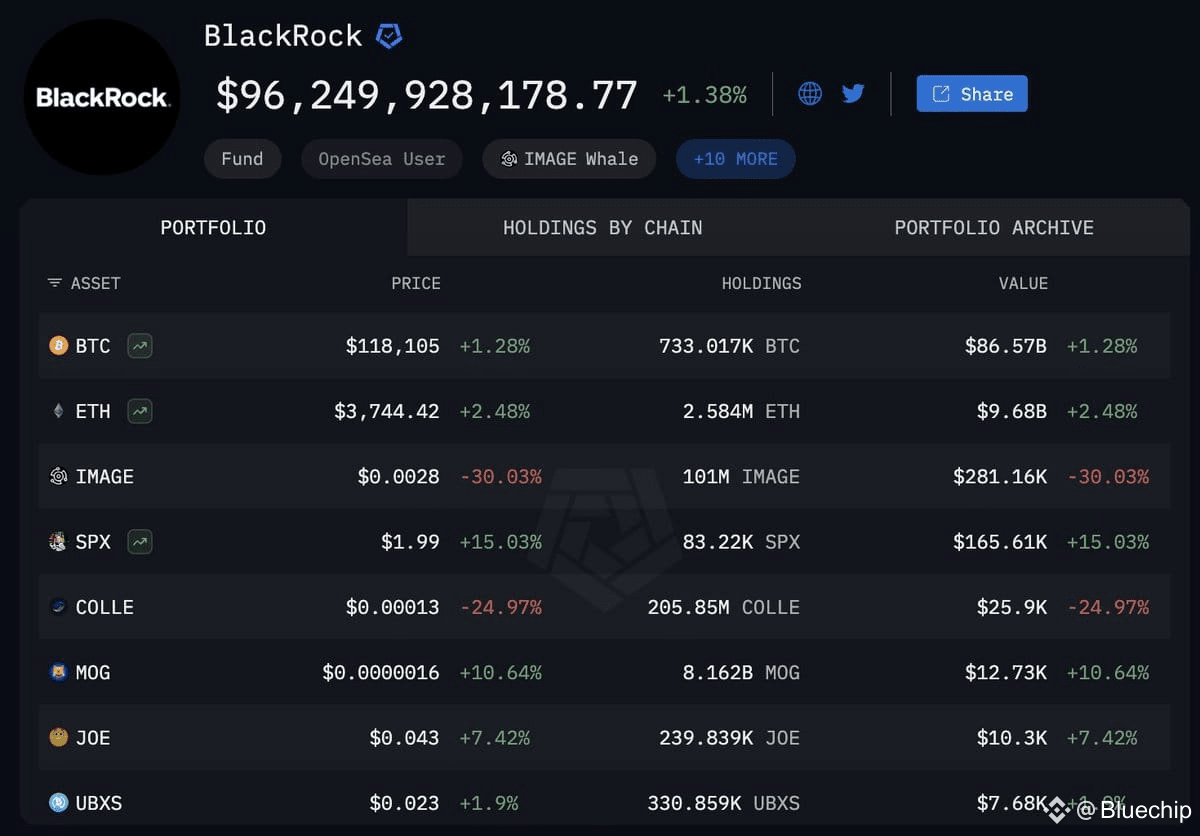This screenshot has width=1200, height=836.
Task: Switch to the PORTFOLIO tab
Action: [x=213, y=228]
